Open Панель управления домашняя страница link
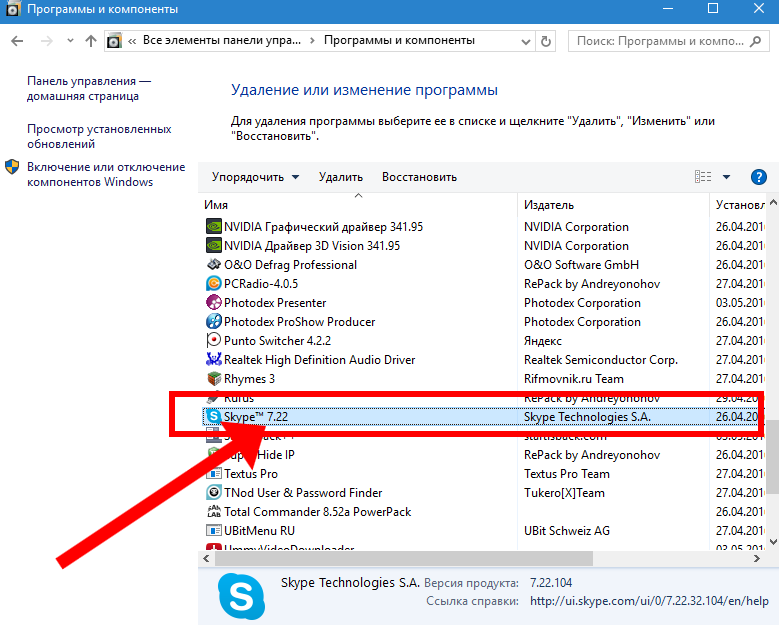Viewport: 779px width, 625px height. click(89, 89)
